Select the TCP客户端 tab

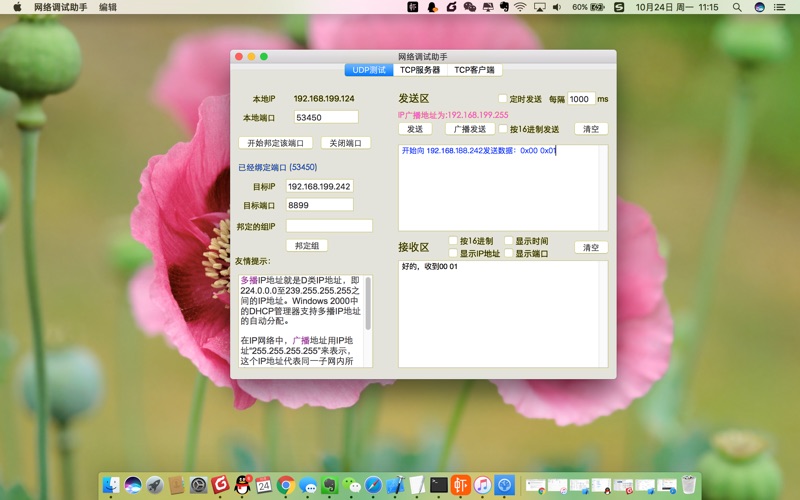(x=474, y=70)
